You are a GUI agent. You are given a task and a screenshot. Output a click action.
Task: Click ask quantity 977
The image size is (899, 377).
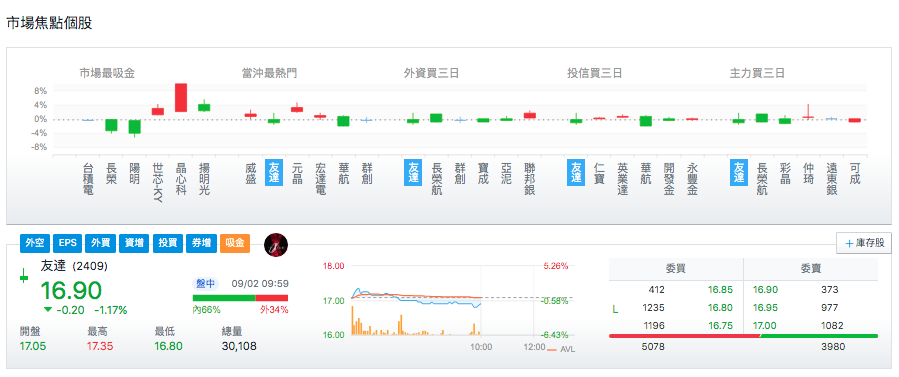[830, 308]
